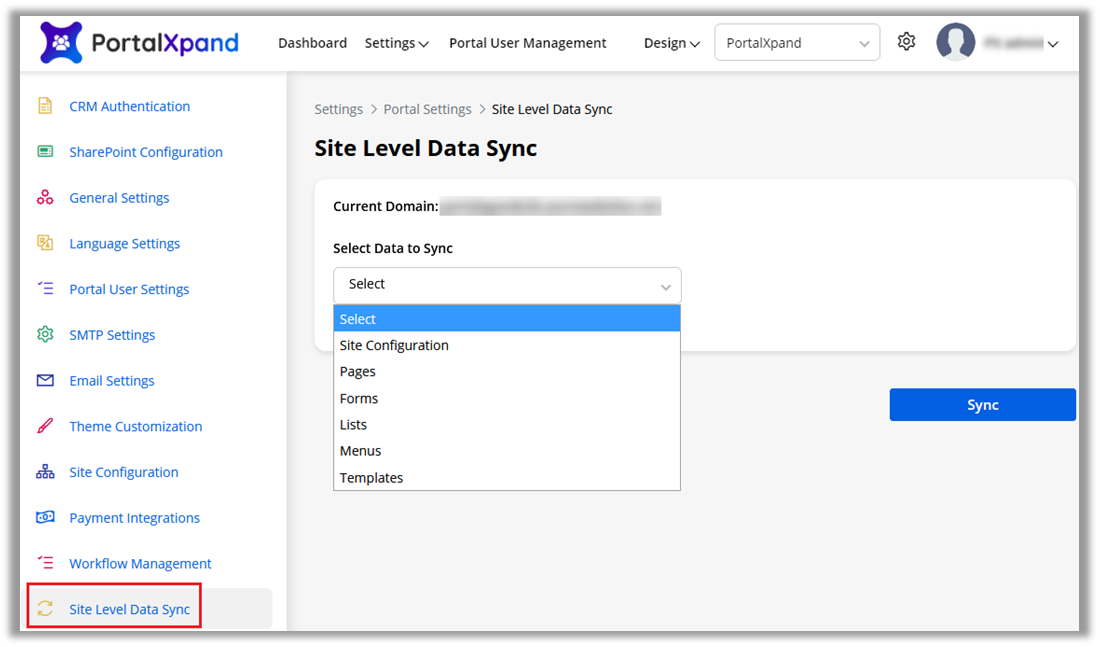Open the PortalXpand portal selector dropdown

point(796,43)
